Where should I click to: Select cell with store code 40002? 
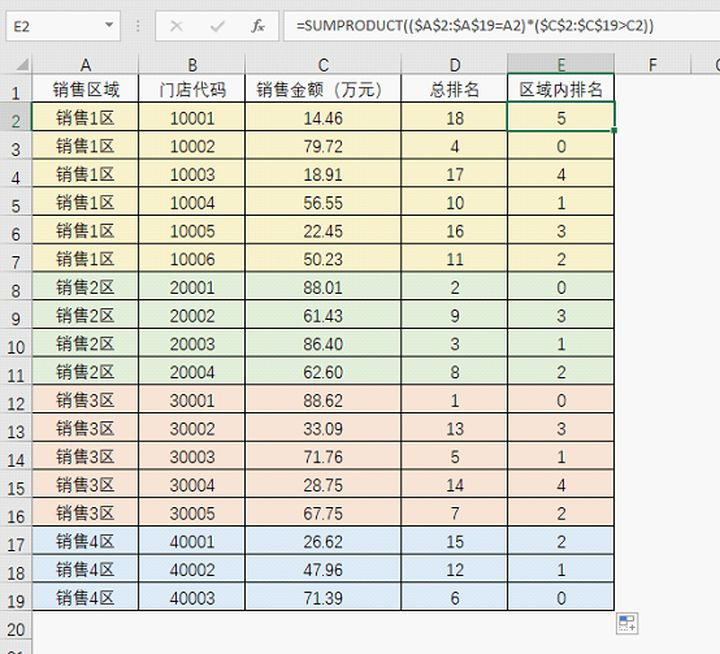[192, 570]
